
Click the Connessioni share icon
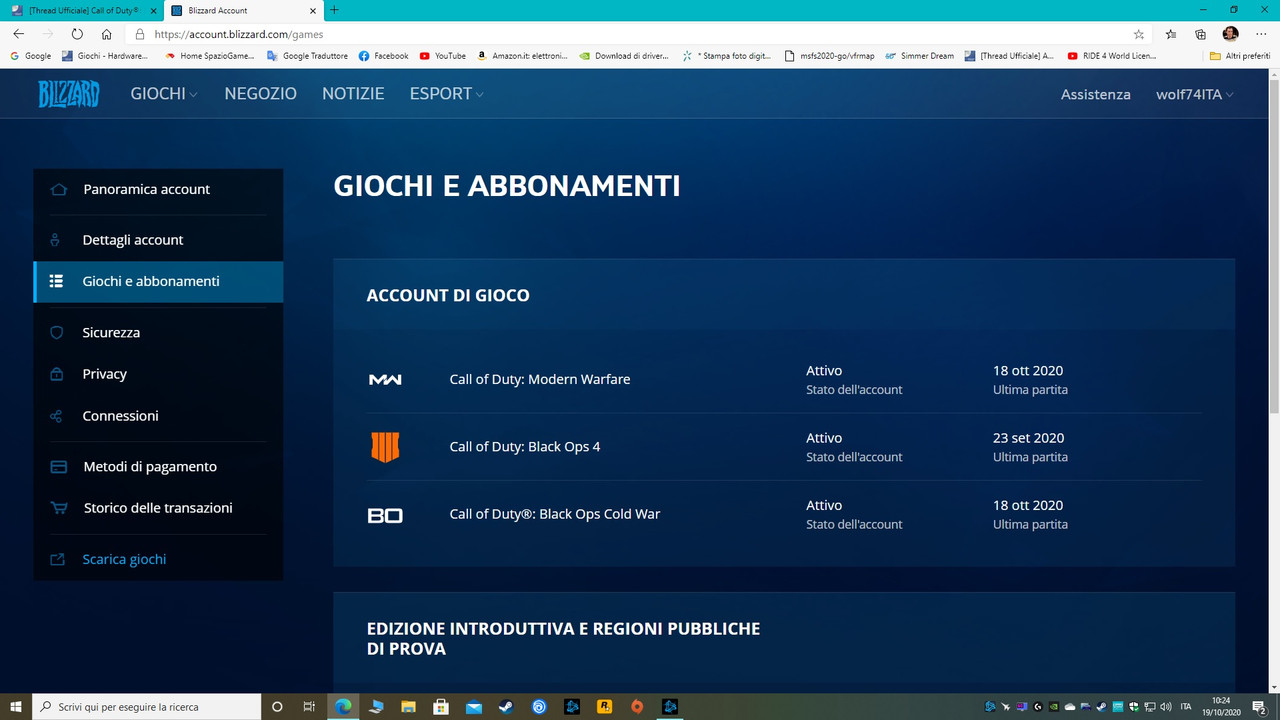point(57,416)
